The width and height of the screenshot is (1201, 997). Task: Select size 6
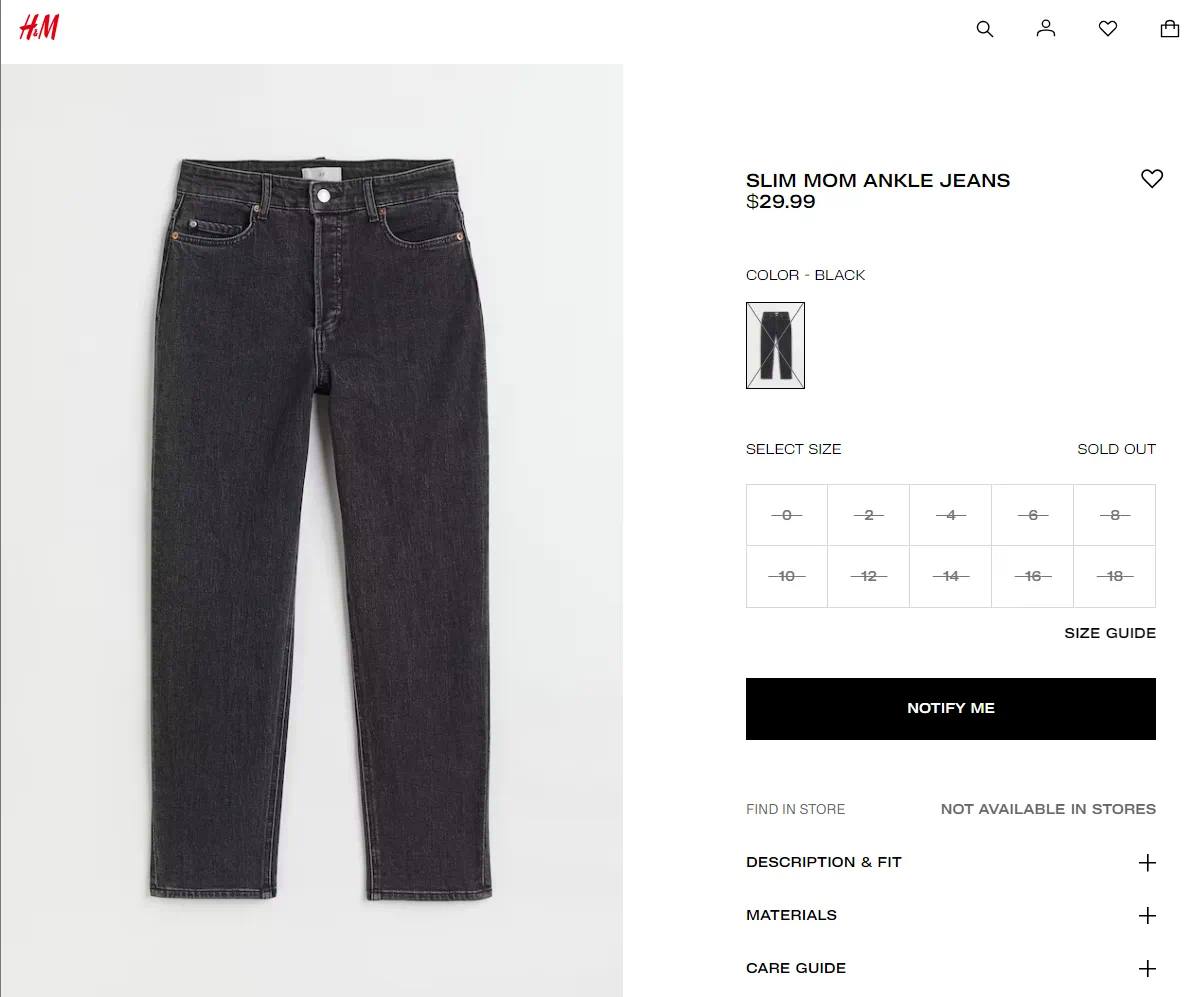1033,515
